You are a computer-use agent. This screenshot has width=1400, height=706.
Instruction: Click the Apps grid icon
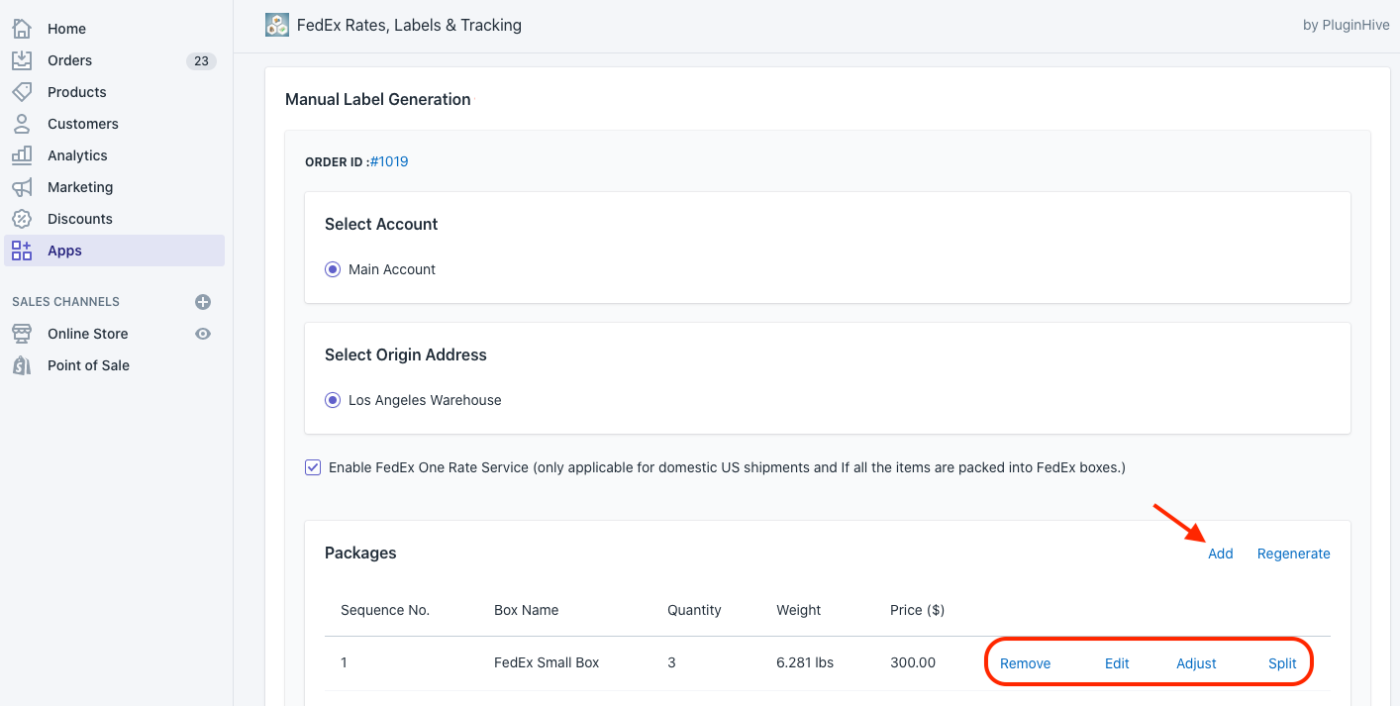point(22,250)
